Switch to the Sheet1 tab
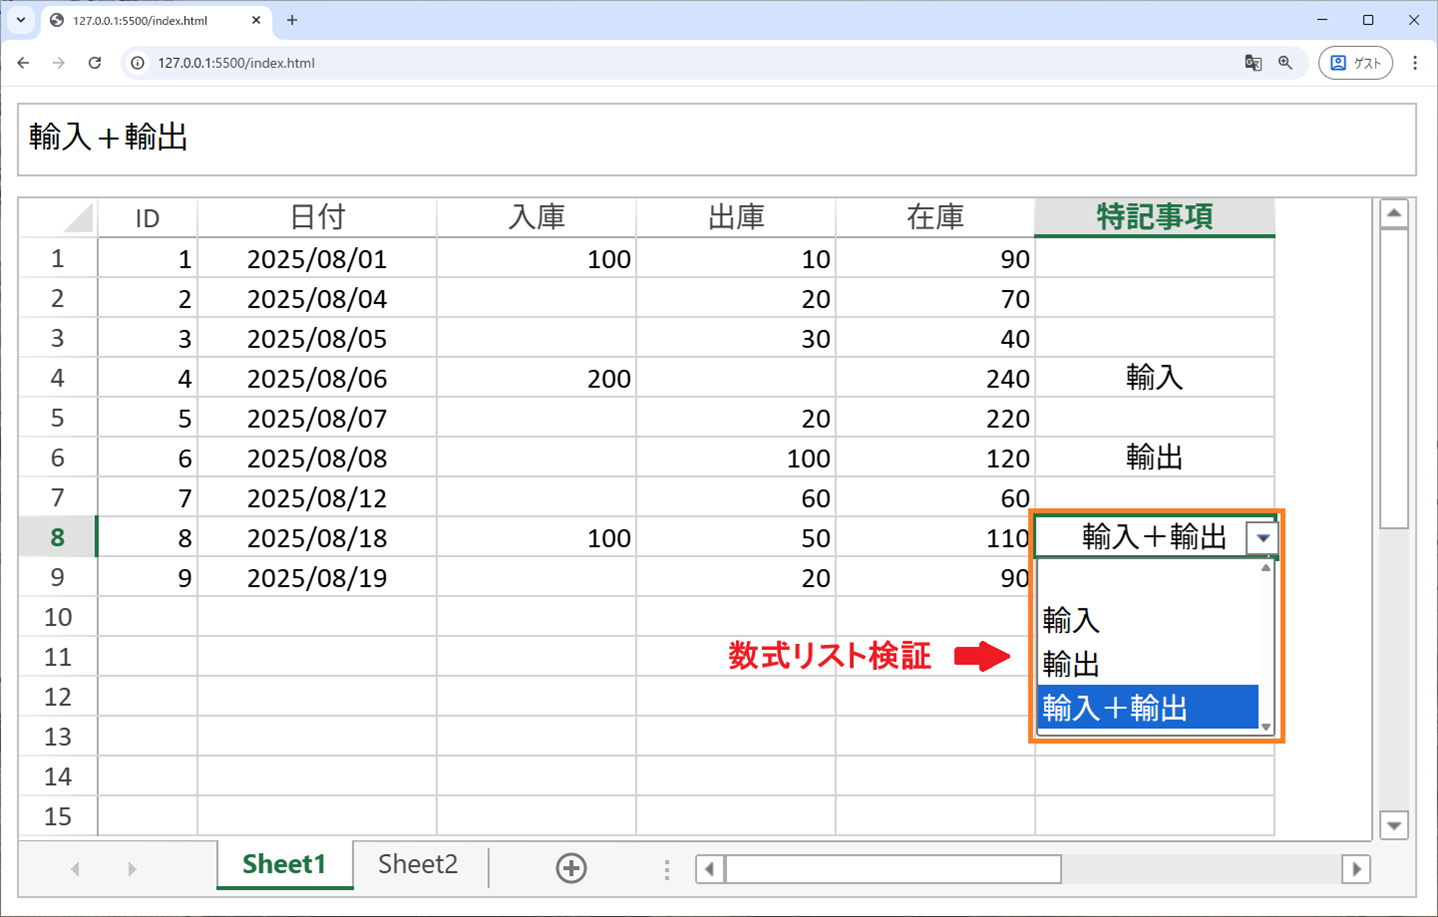Screen dimensions: 1438x917 285,864
